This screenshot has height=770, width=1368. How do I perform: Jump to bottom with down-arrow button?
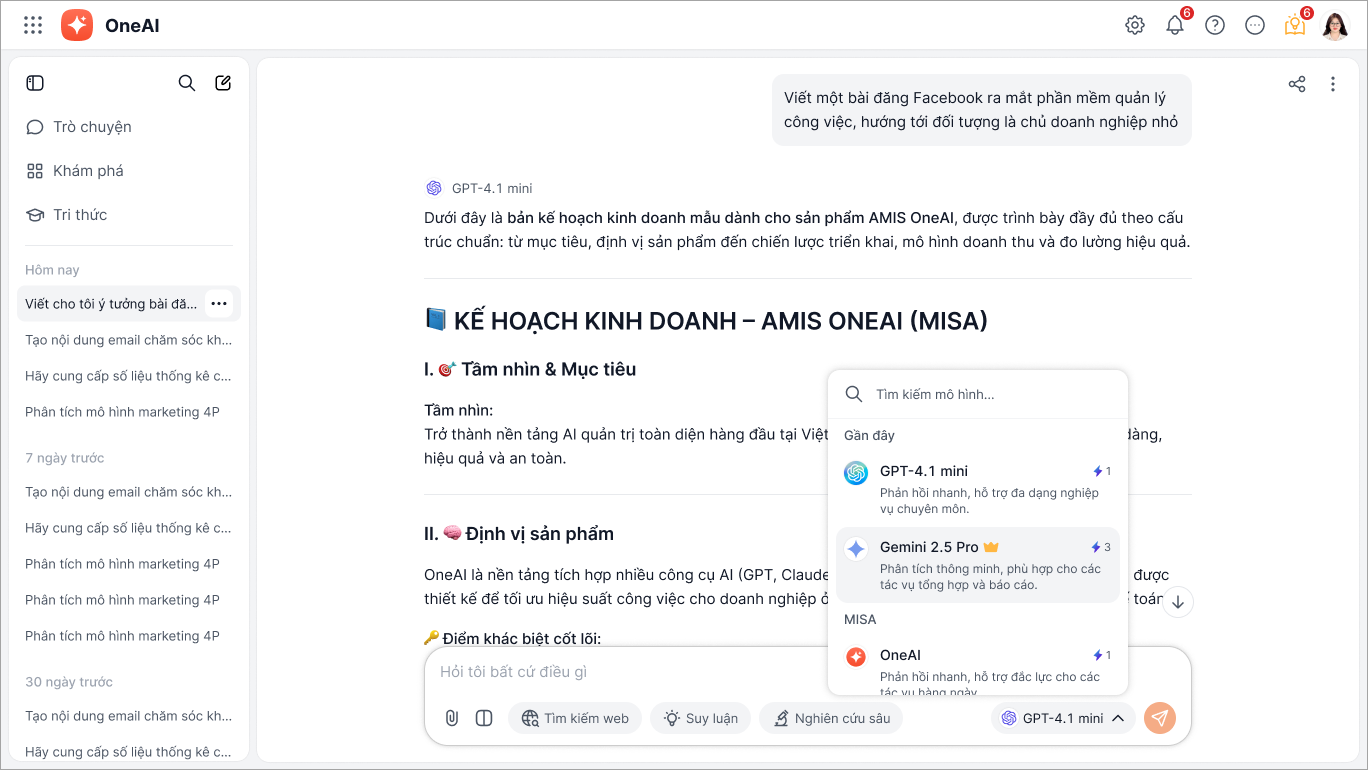(x=1178, y=602)
